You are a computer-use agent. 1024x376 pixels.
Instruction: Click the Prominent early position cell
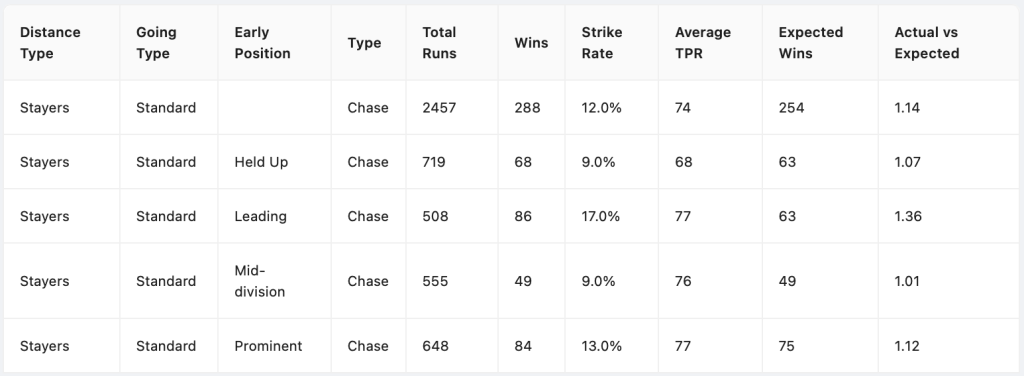pyautogui.click(x=268, y=346)
